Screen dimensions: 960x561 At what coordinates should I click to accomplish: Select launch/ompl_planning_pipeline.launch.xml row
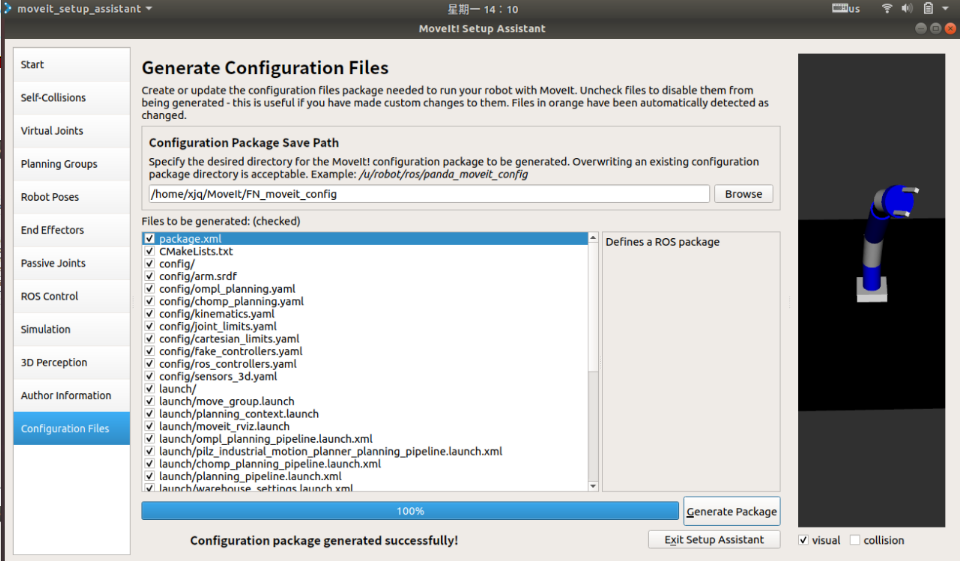click(x=365, y=439)
